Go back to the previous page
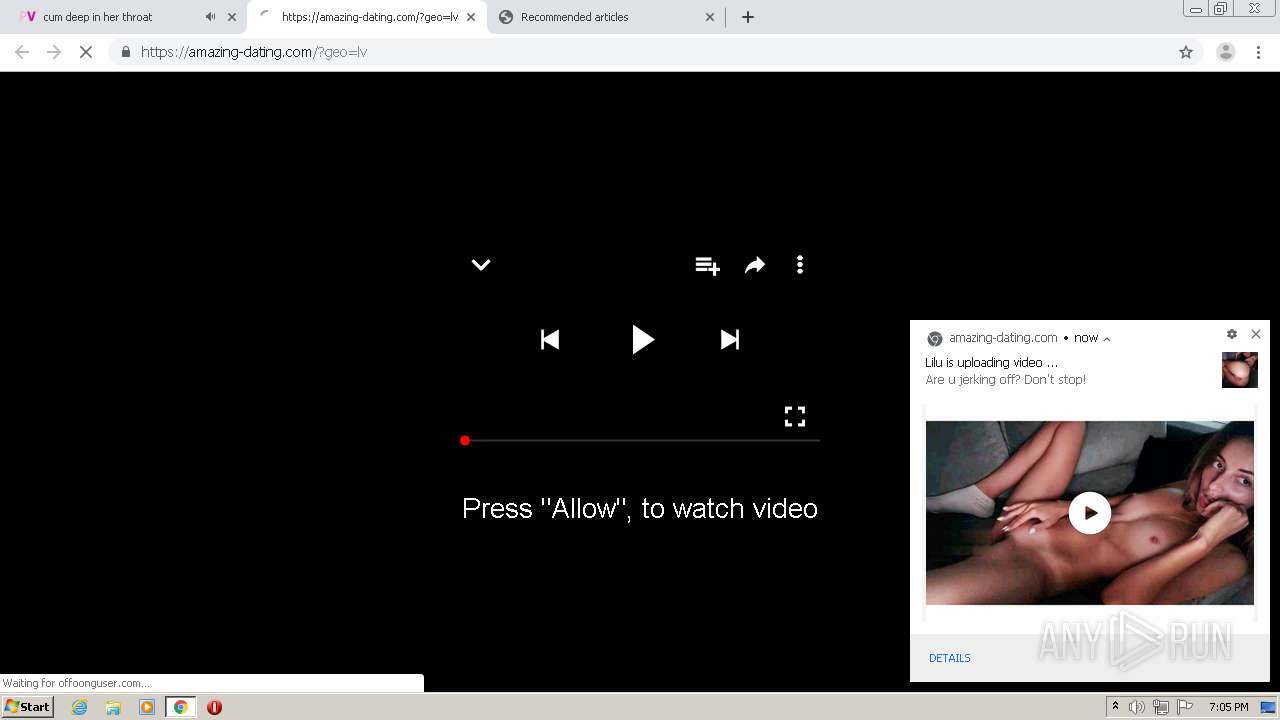 tap(22, 52)
